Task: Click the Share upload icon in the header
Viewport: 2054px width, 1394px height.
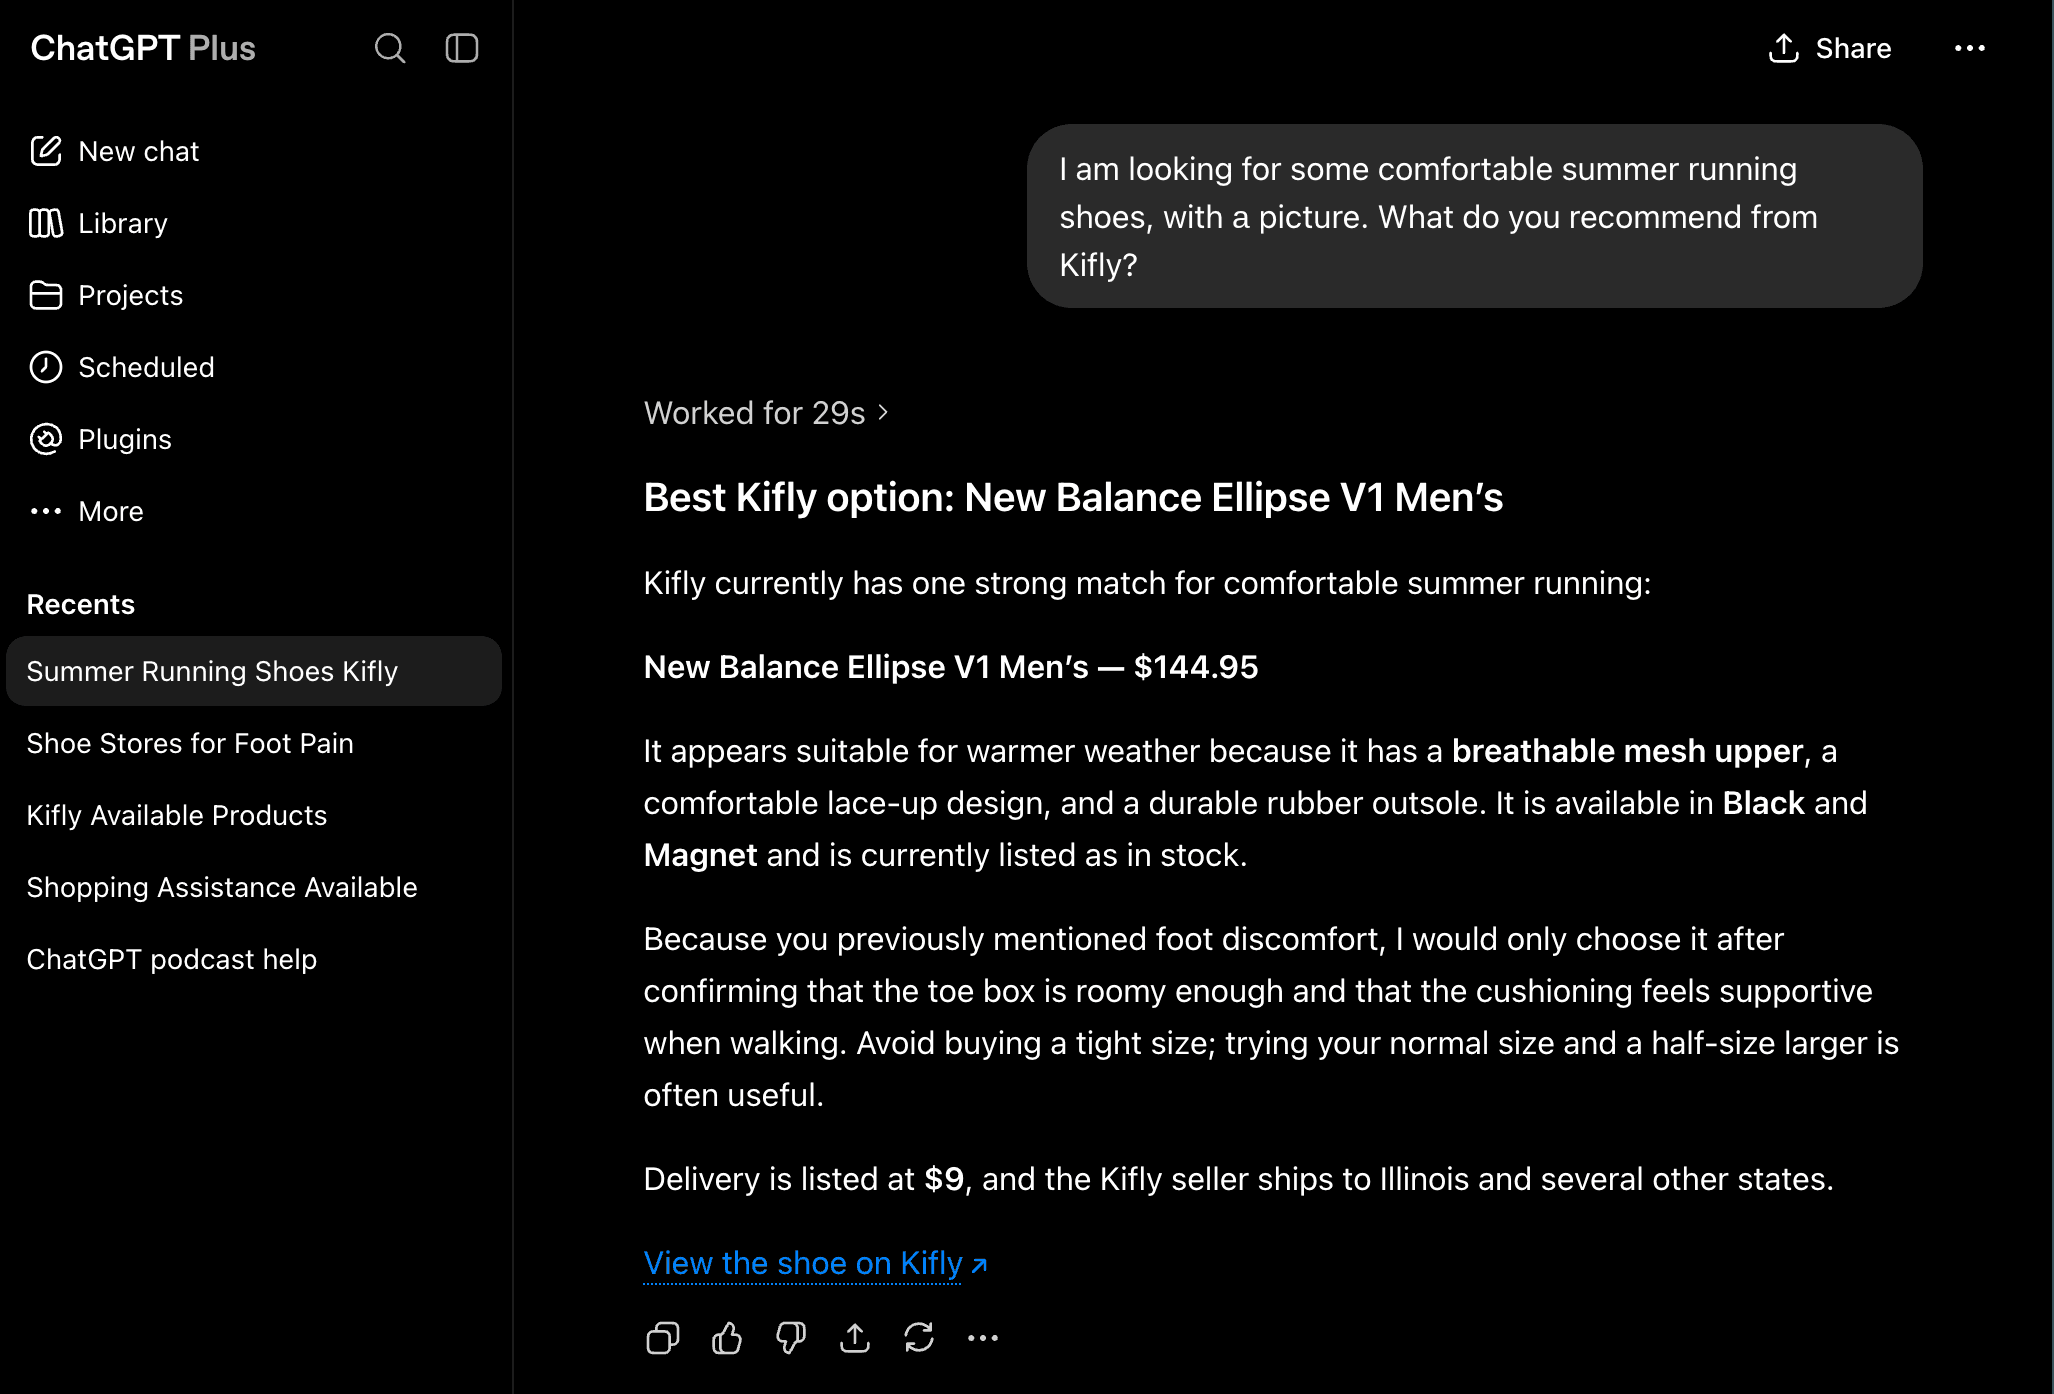Action: pyautogui.click(x=1784, y=48)
